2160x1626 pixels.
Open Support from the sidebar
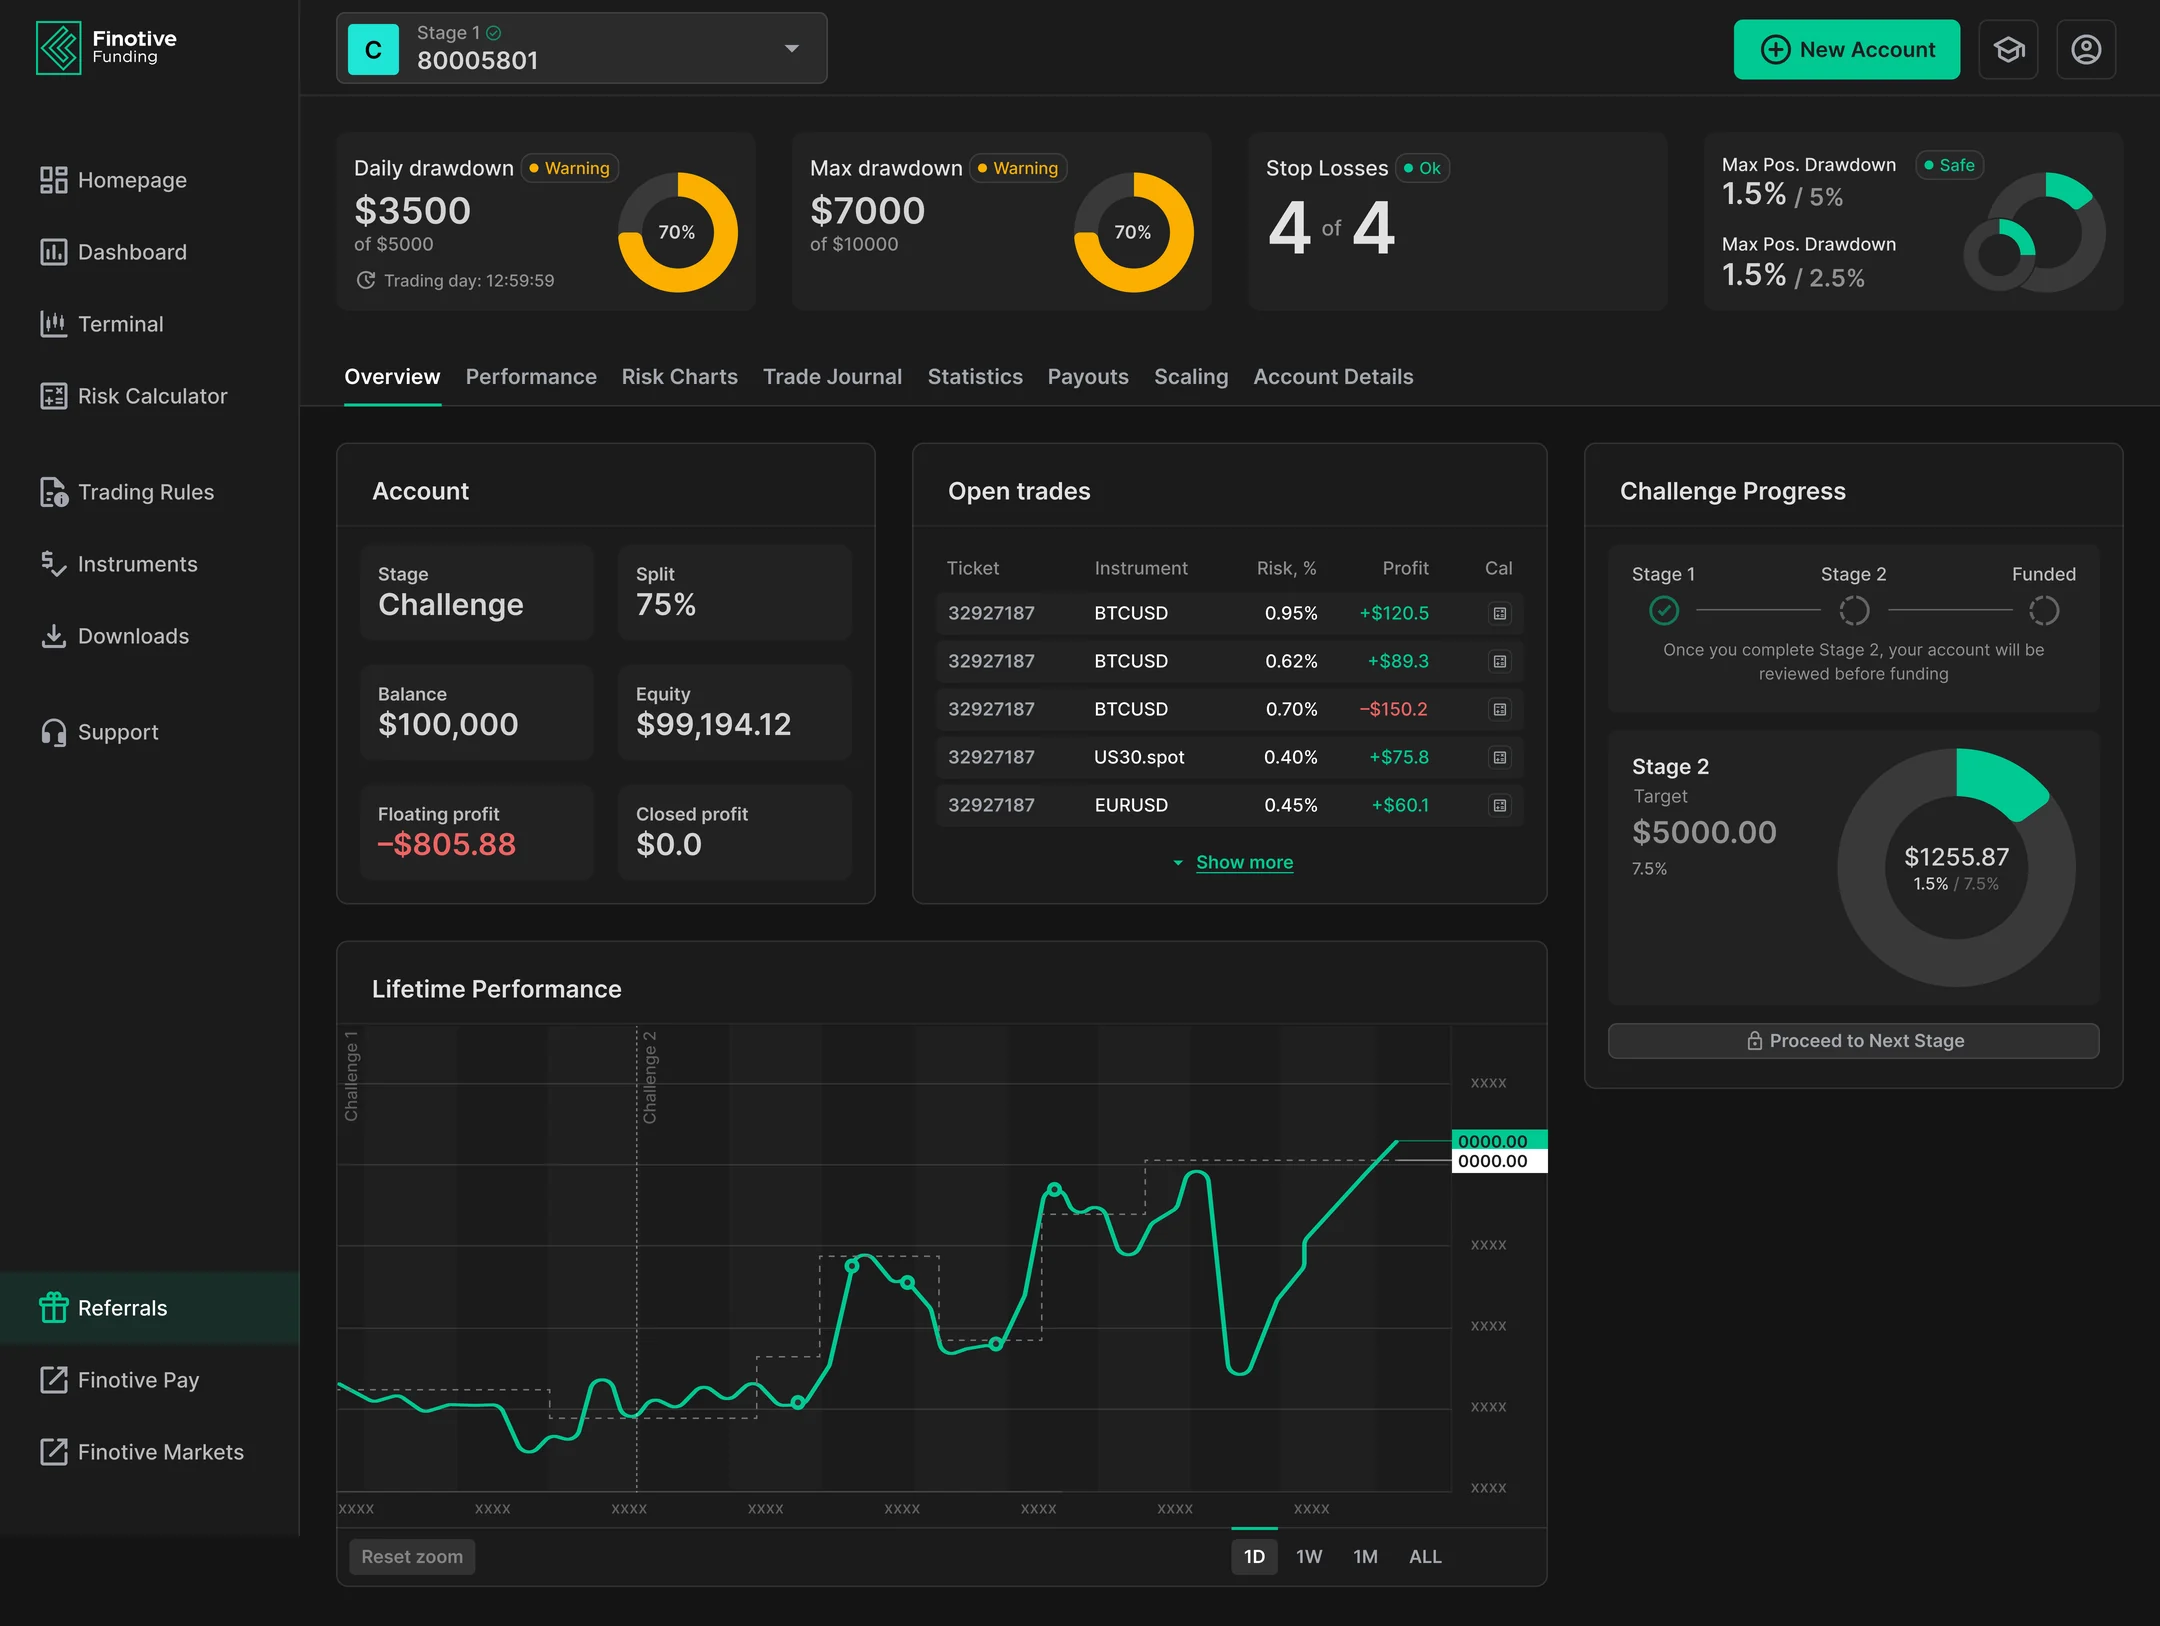pyautogui.click(x=99, y=732)
